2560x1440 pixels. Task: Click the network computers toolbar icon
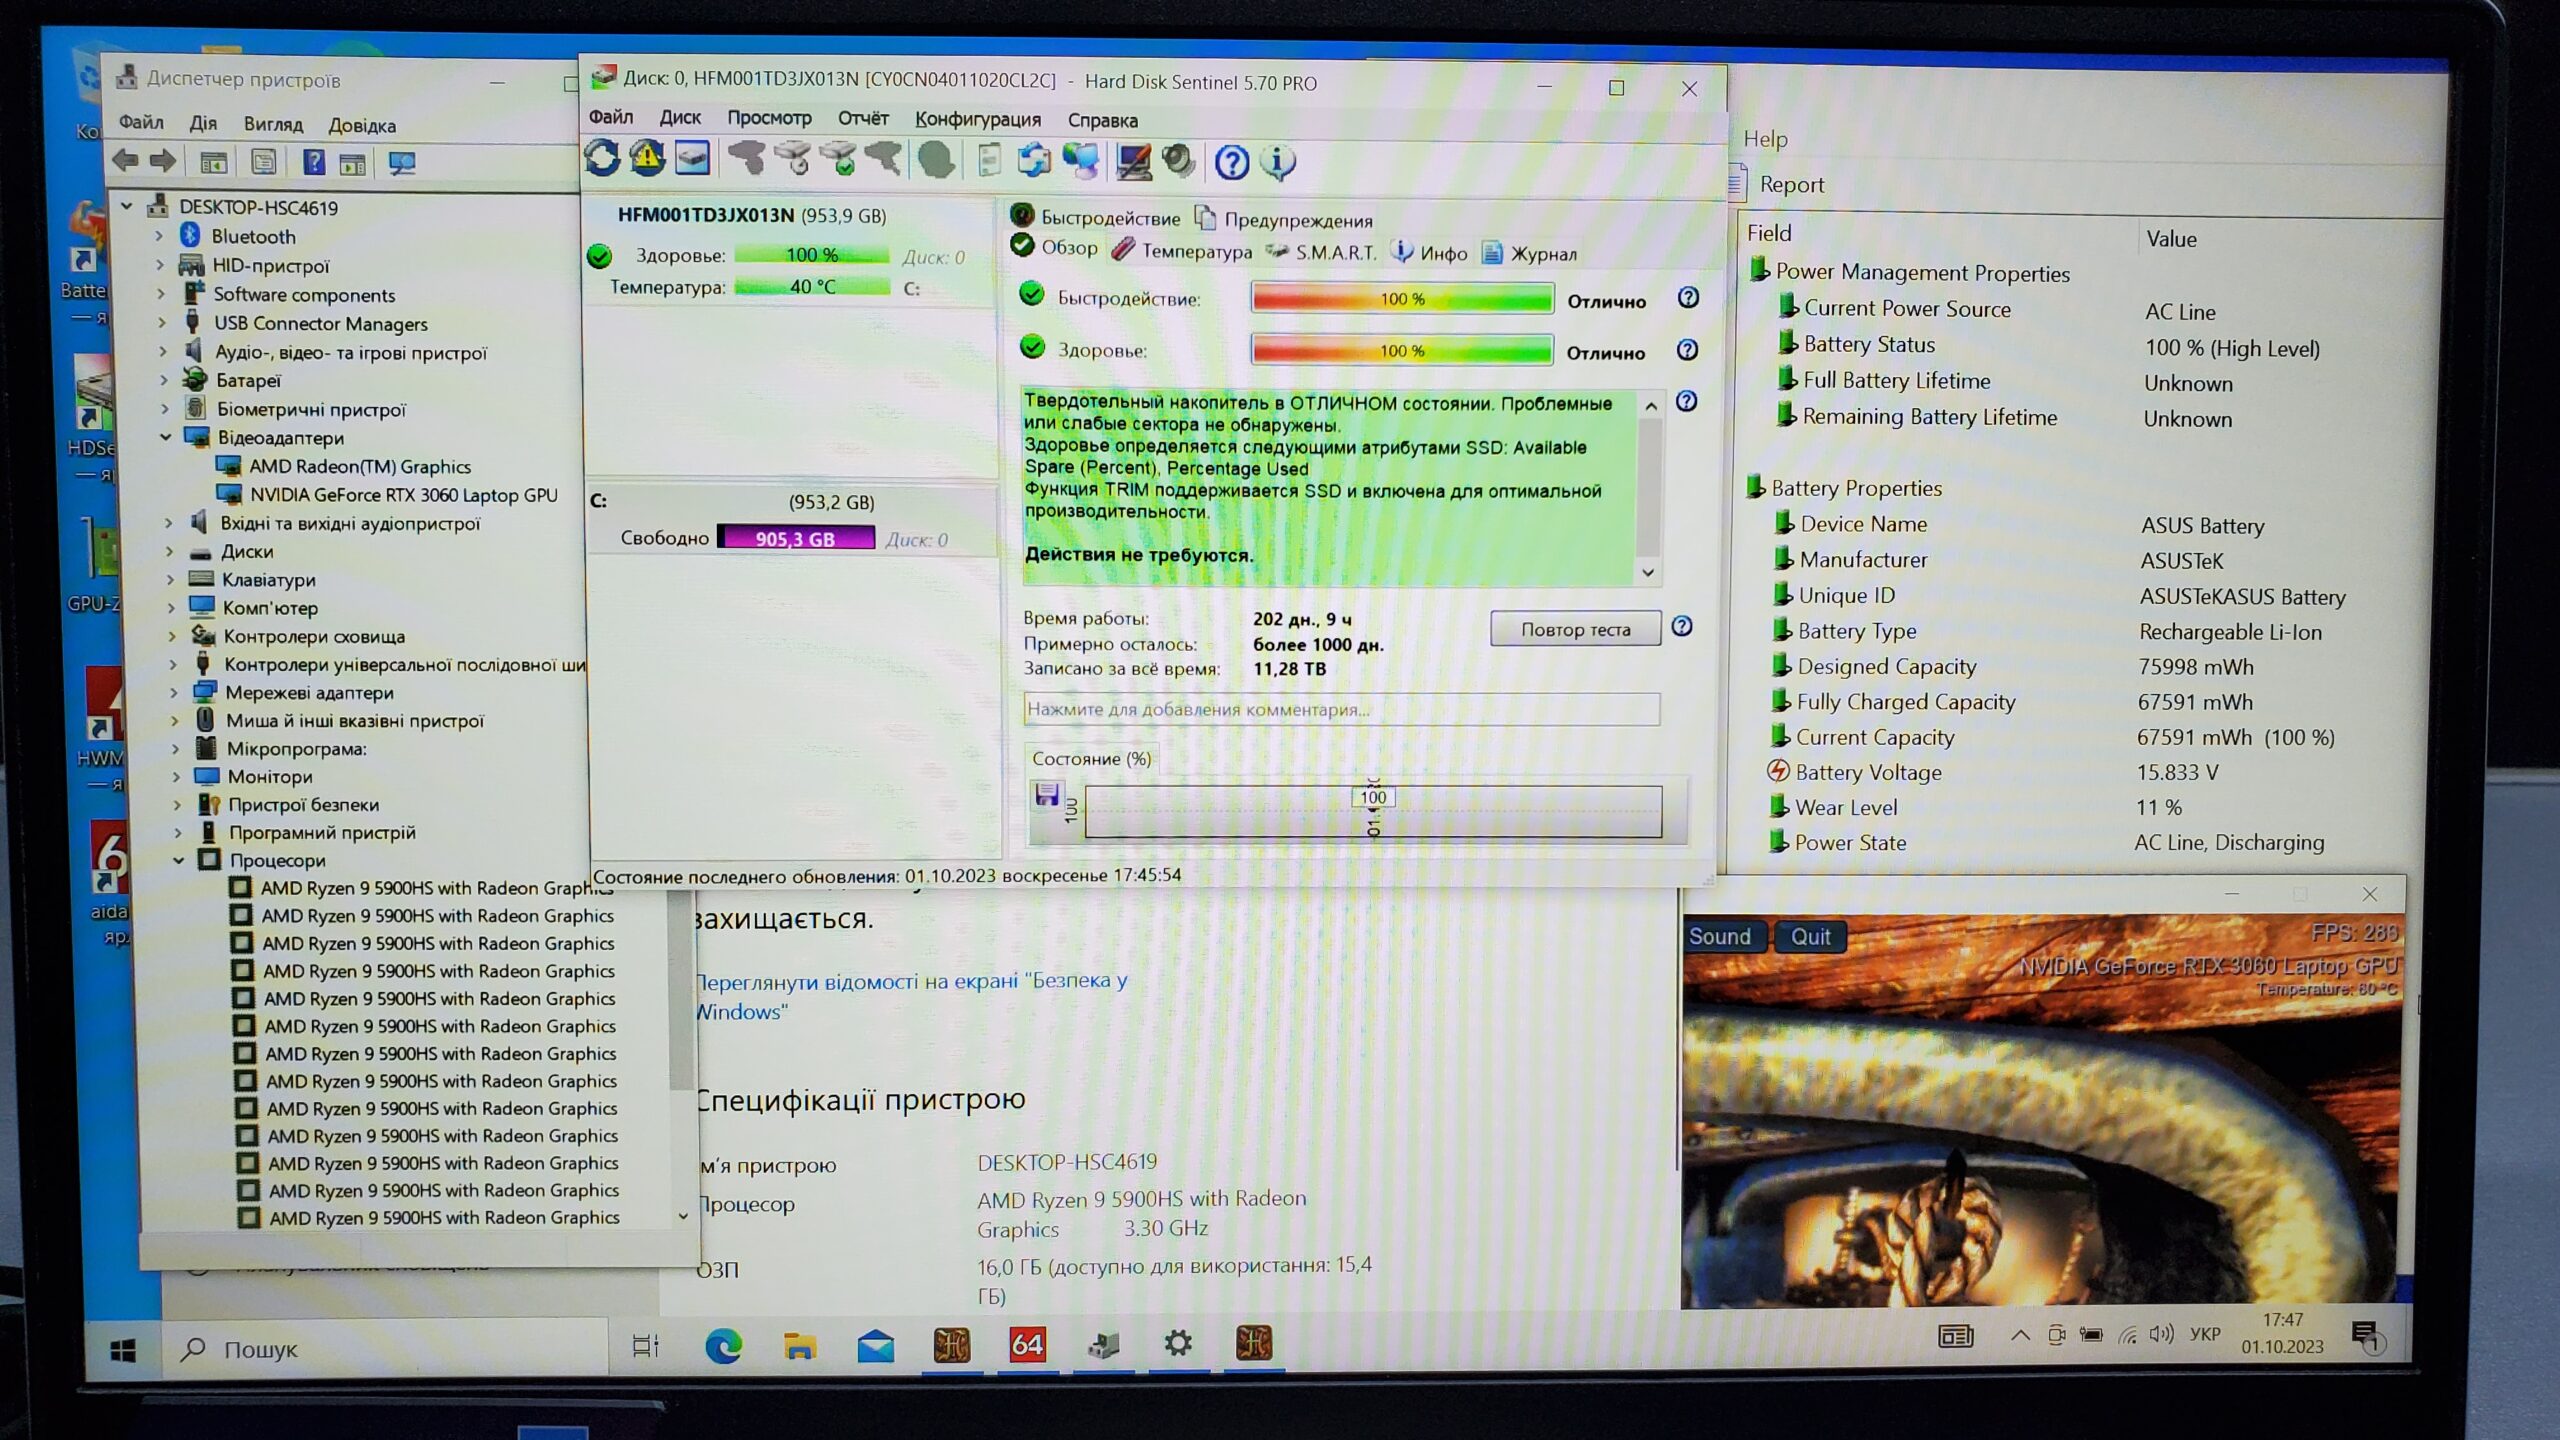(1081, 161)
